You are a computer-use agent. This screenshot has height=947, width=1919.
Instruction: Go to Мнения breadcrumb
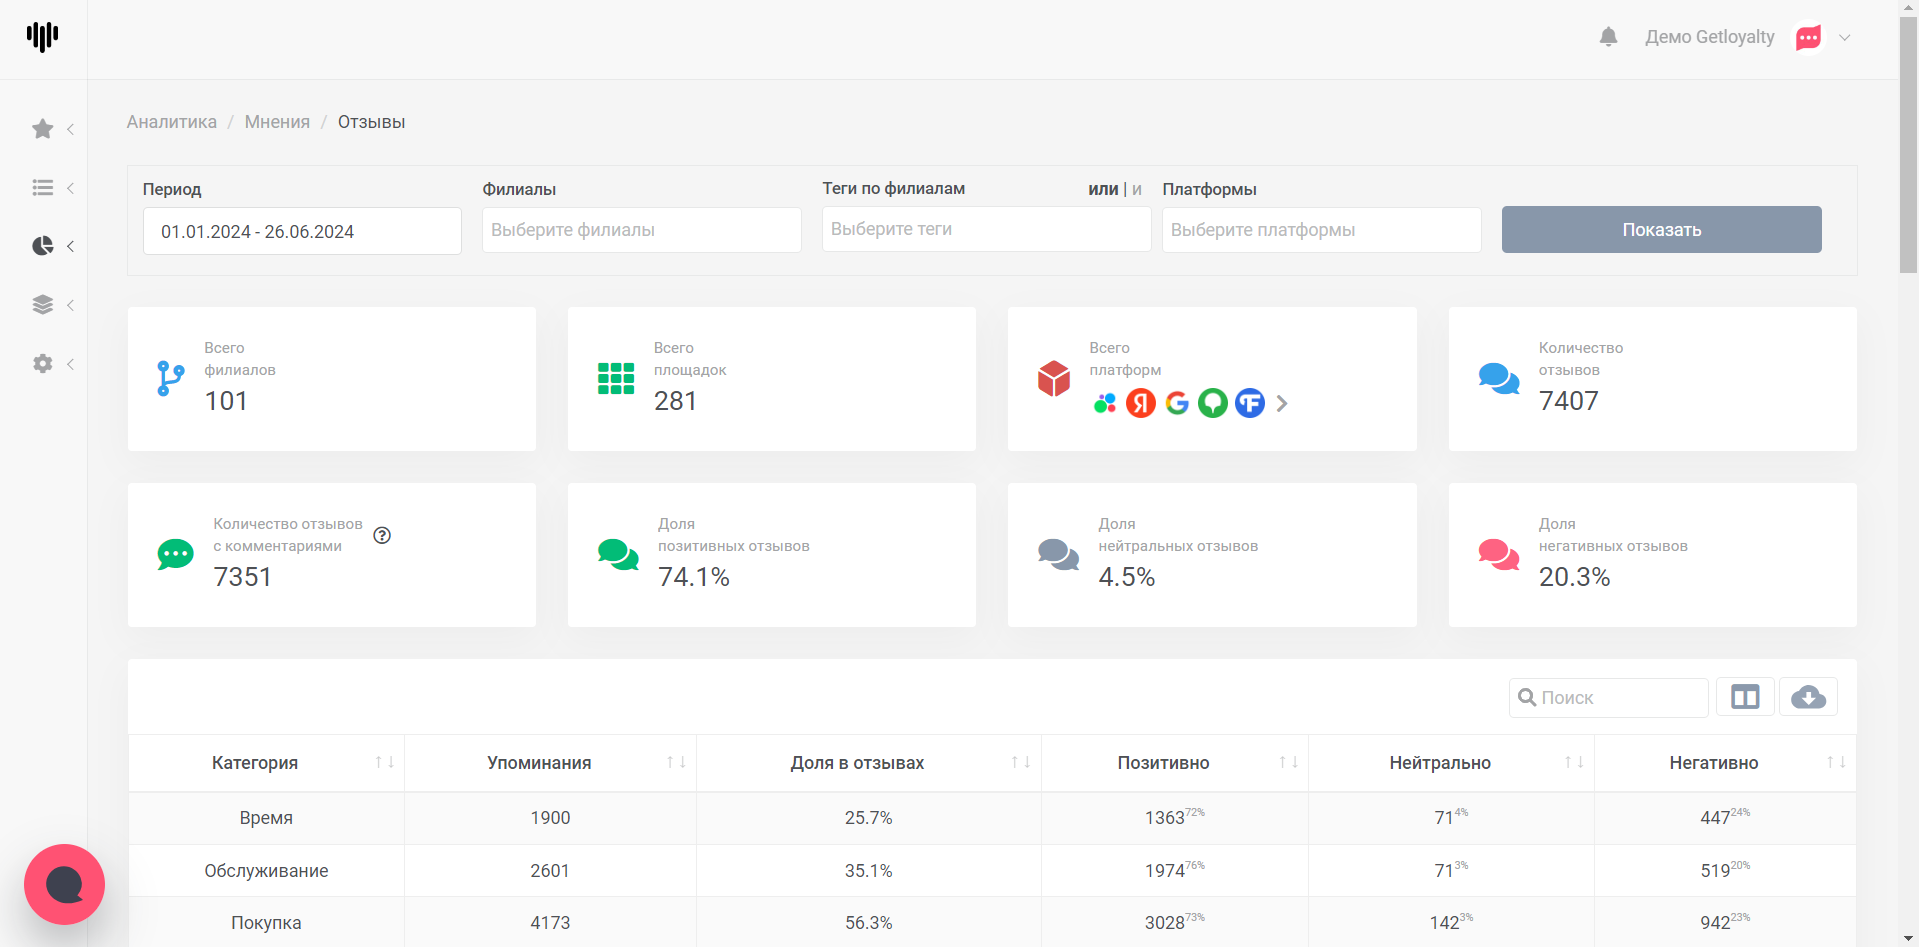[277, 122]
